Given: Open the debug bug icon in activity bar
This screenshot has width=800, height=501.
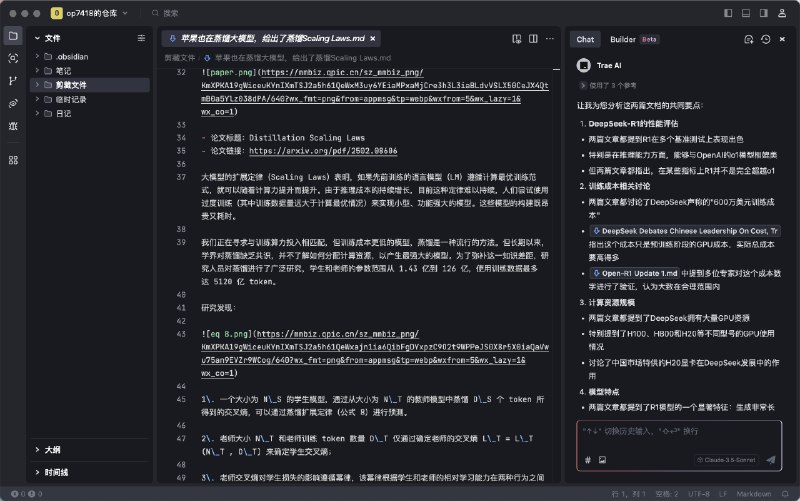Looking at the screenshot, I should pos(13,126).
